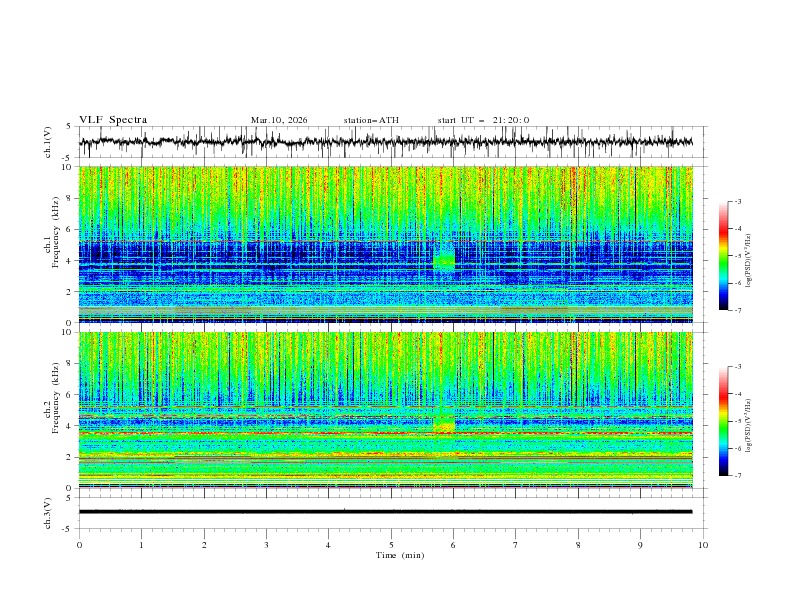The image size is (792, 612).
Task: Click the "-5" tick on the upper colorbar
Action: pyautogui.click(x=737, y=256)
